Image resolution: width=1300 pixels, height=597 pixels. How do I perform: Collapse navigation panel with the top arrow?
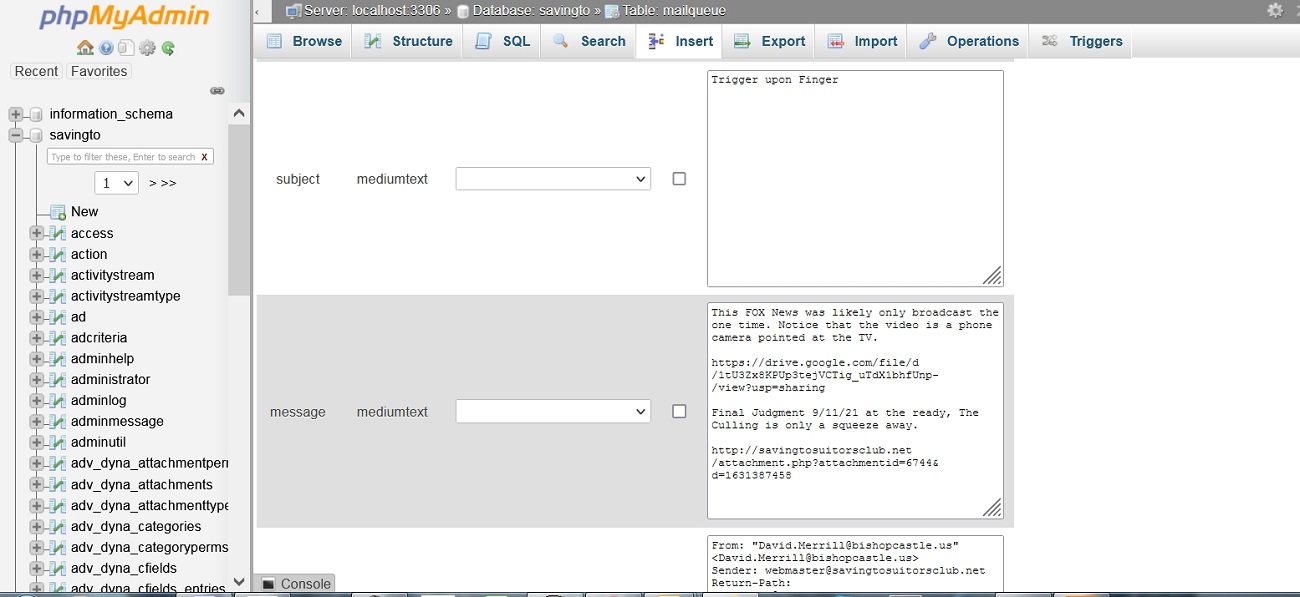coord(257,11)
